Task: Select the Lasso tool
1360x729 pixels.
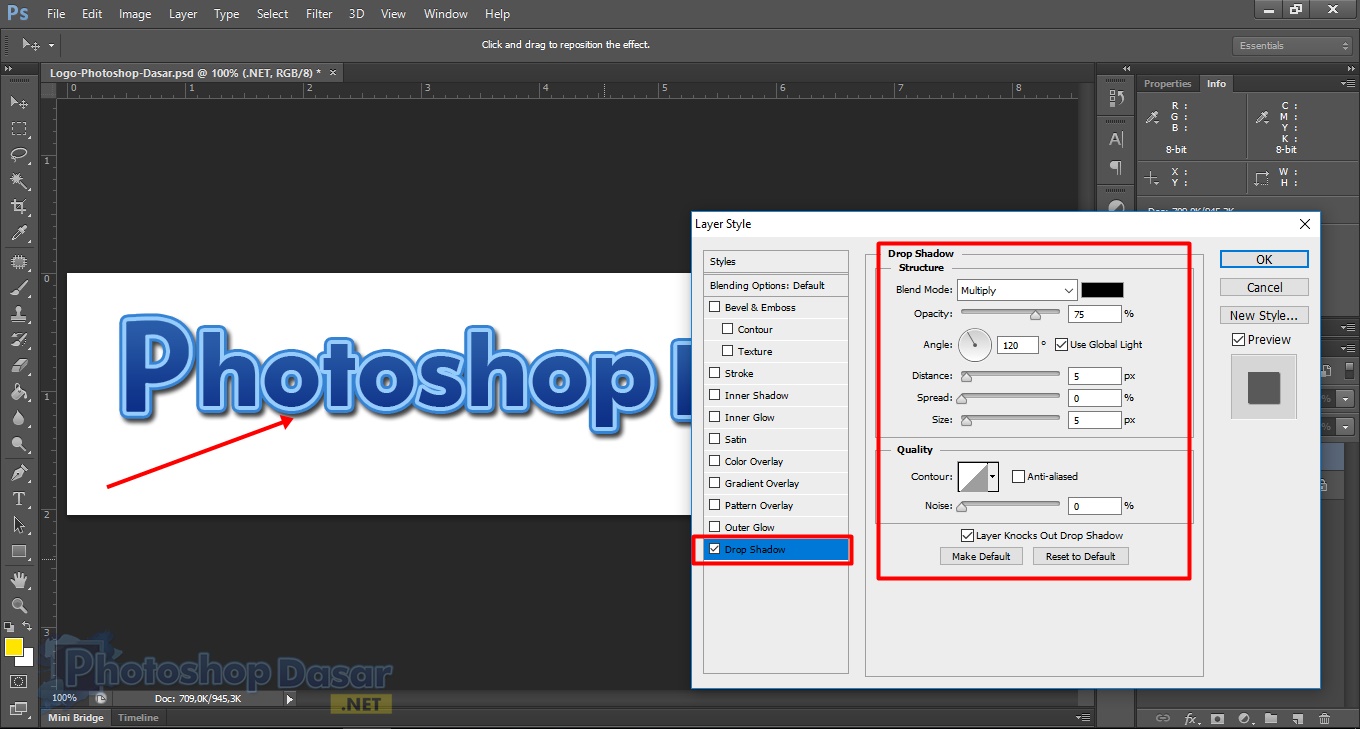Action: coord(19,154)
